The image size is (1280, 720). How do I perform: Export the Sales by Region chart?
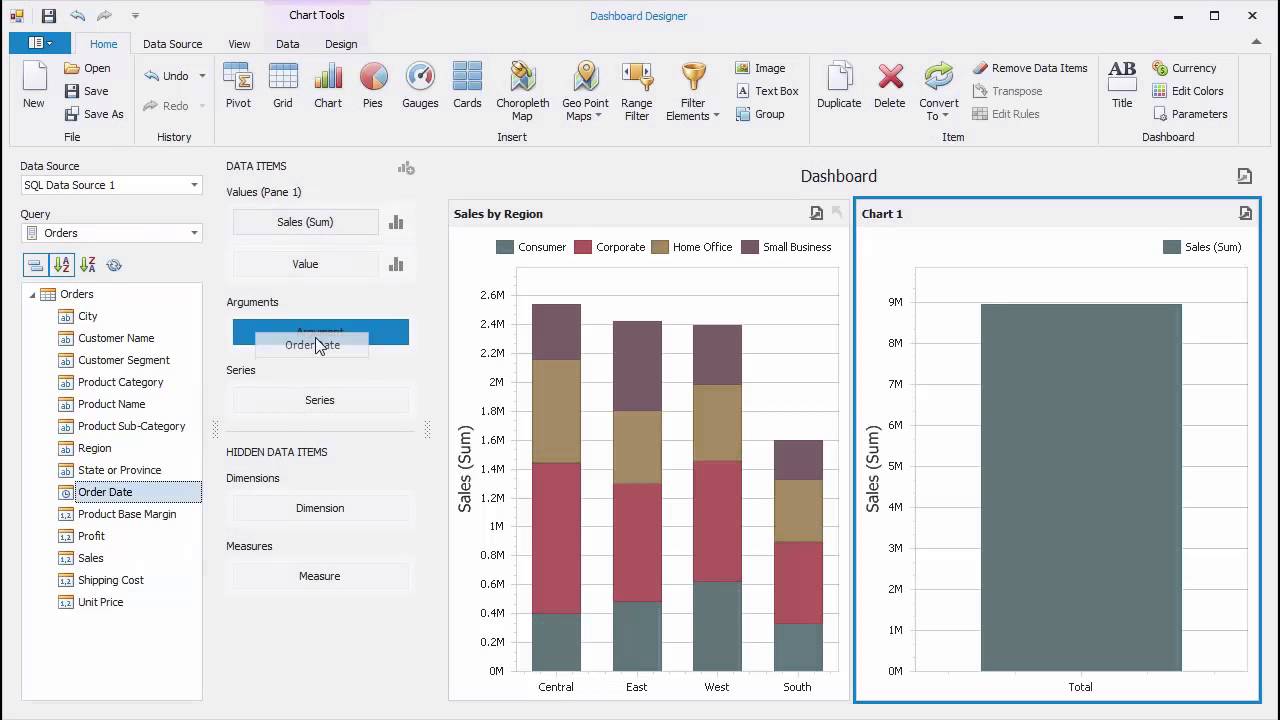point(817,213)
